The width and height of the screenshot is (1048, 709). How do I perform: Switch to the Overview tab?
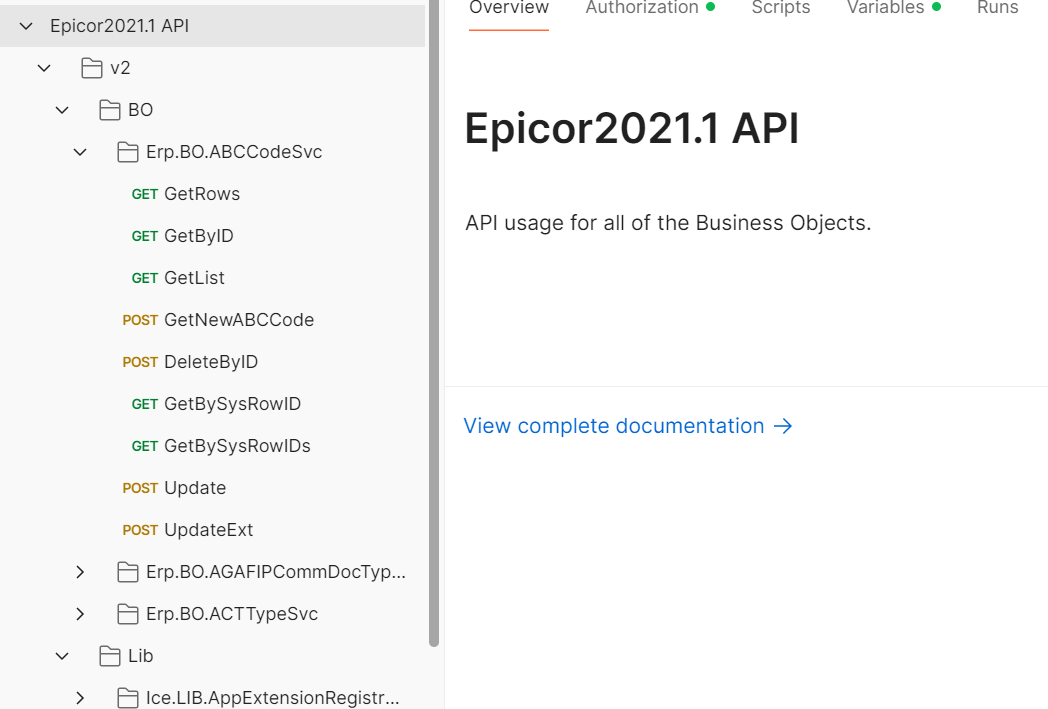tap(509, 8)
